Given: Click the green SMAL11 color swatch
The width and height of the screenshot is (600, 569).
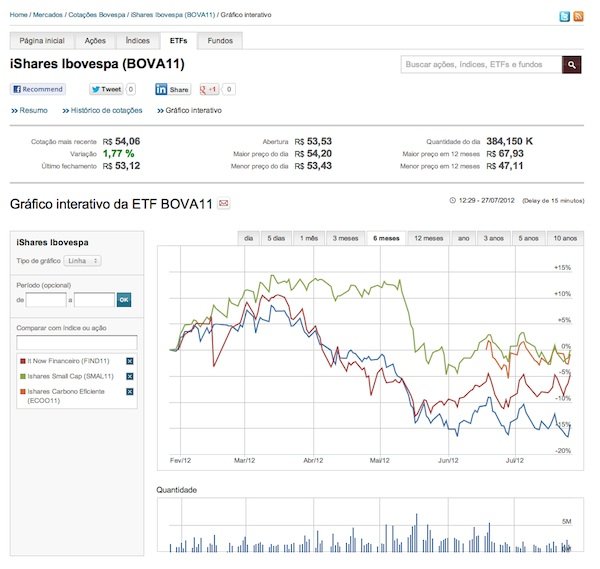Looking at the screenshot, I should tap(23, 376).
